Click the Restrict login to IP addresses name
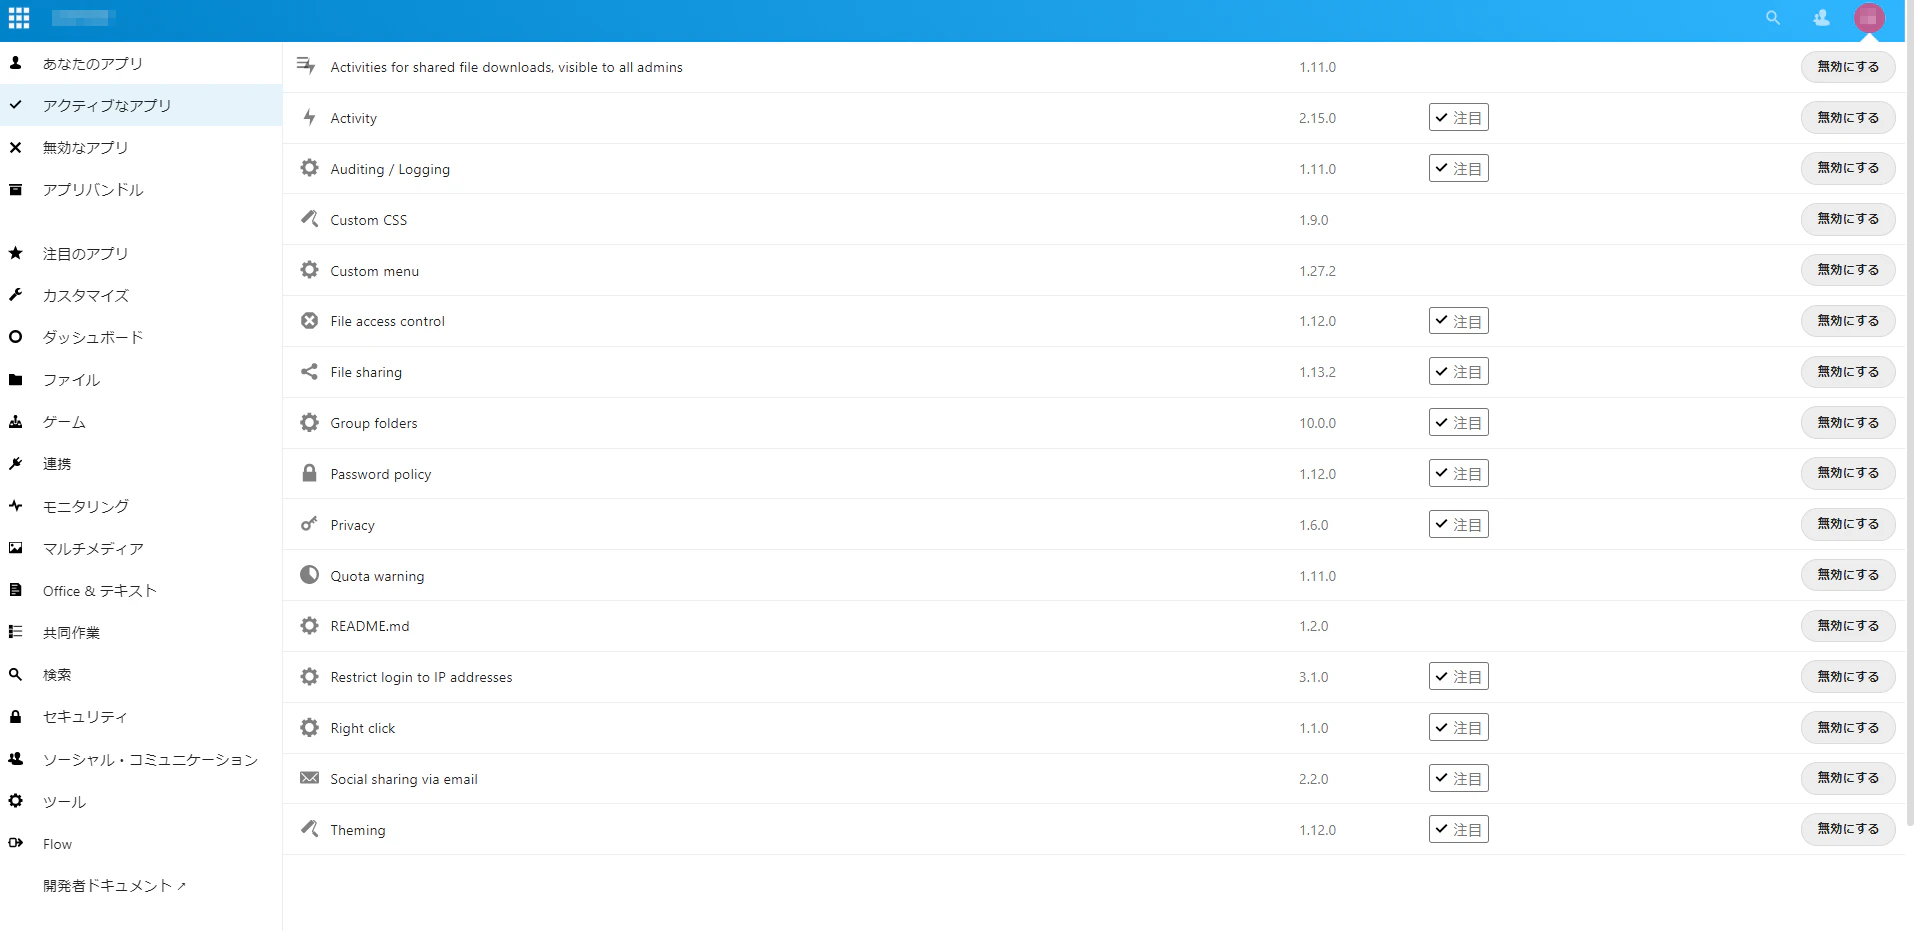 point(421,677)
